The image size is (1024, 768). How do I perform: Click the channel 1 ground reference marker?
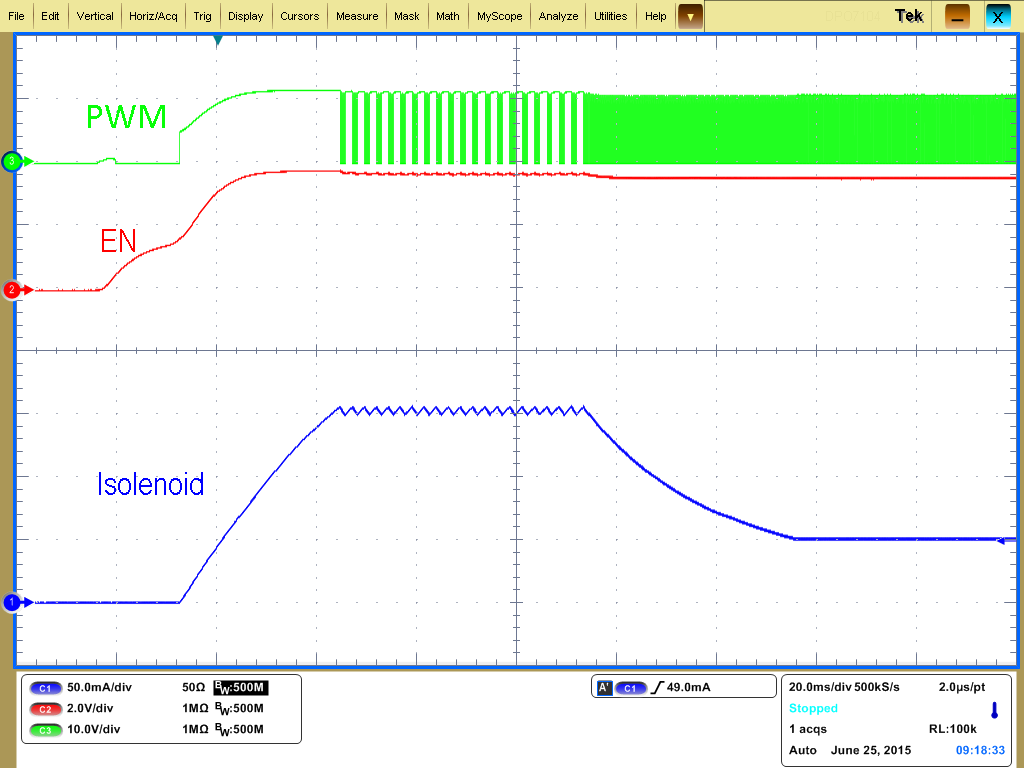(x=12, y=602)
